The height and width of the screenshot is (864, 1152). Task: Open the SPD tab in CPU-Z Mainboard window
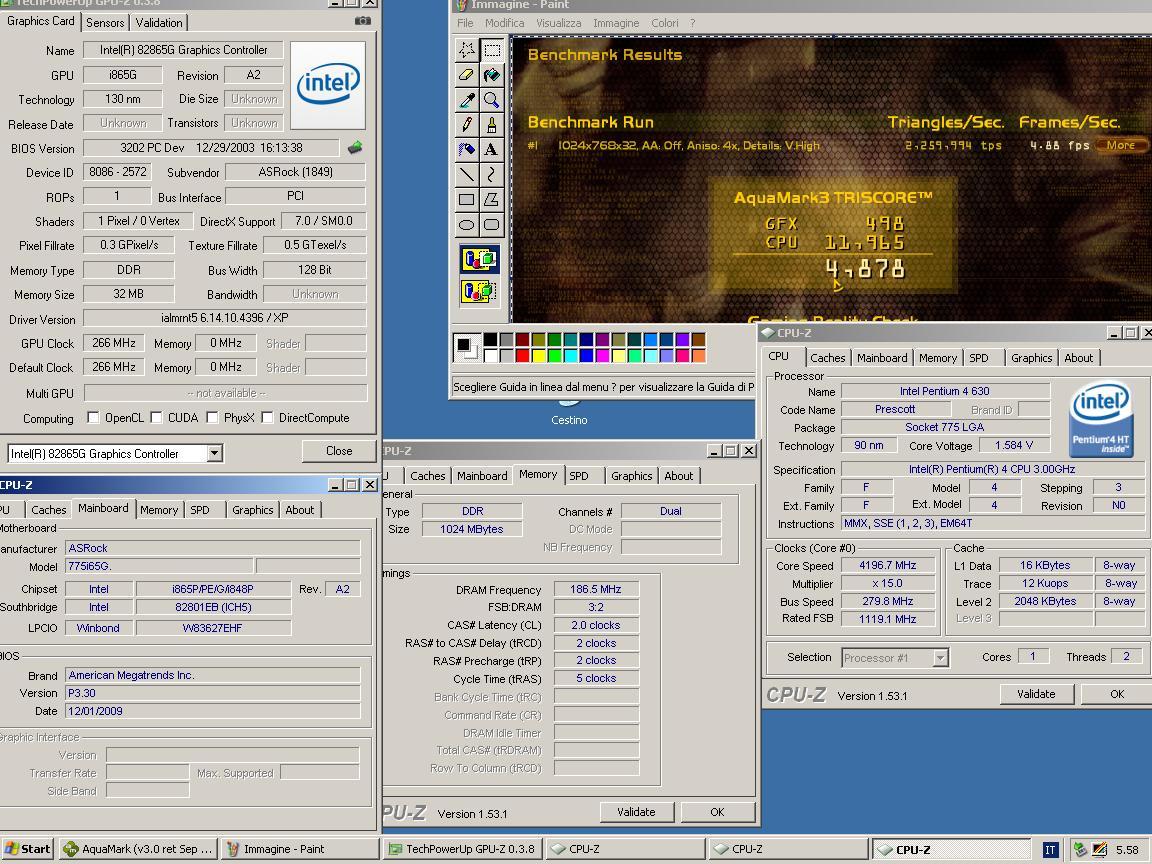(x=200, y=510)
